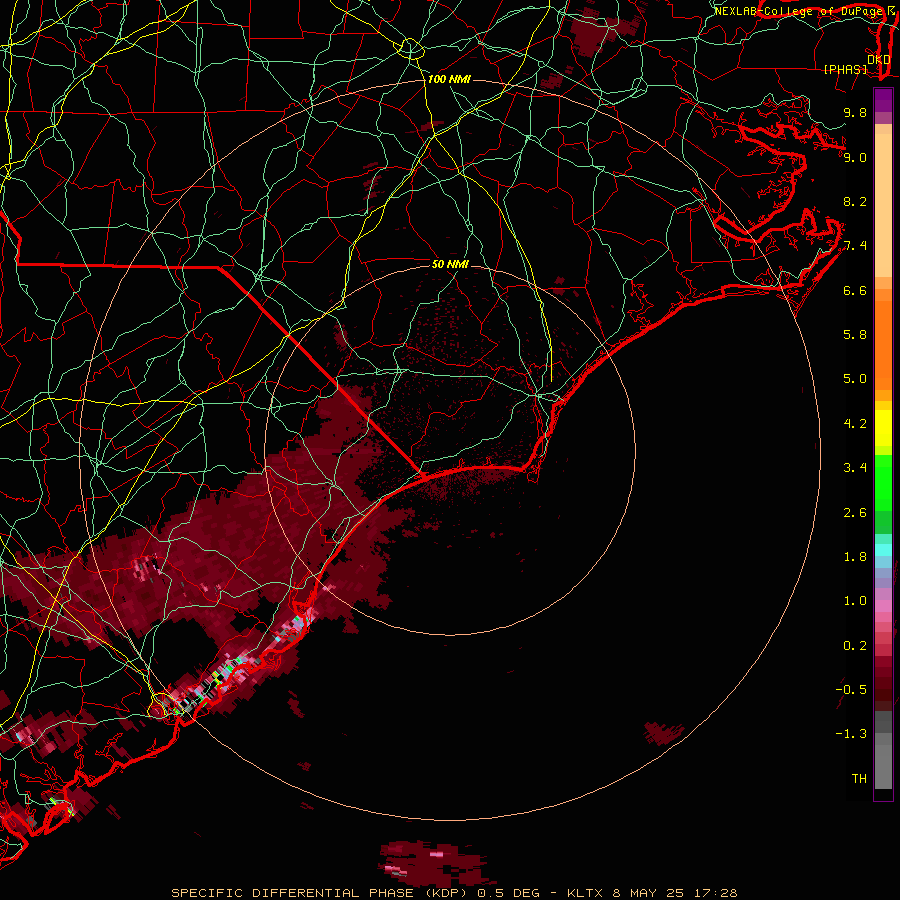Image resolution: width=900 pixels, height=900 pixels.
Task: Click the 0.2 scale value
Action: pos(855,646)
